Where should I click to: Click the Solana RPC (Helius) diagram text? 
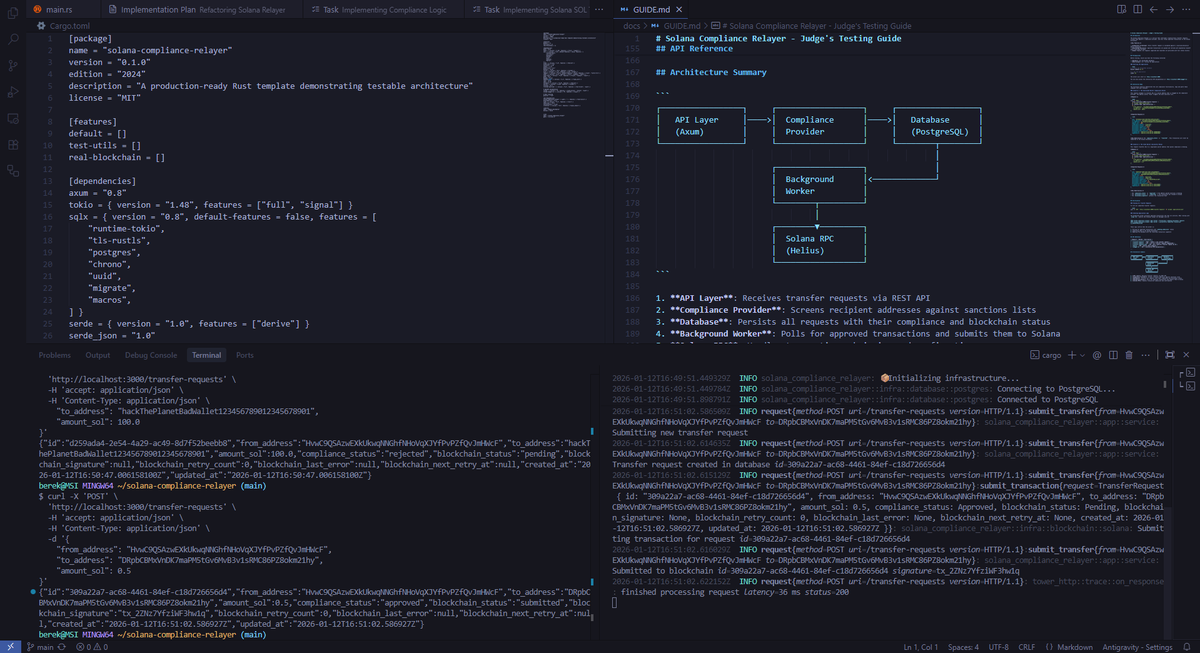[x=808, y=245]
